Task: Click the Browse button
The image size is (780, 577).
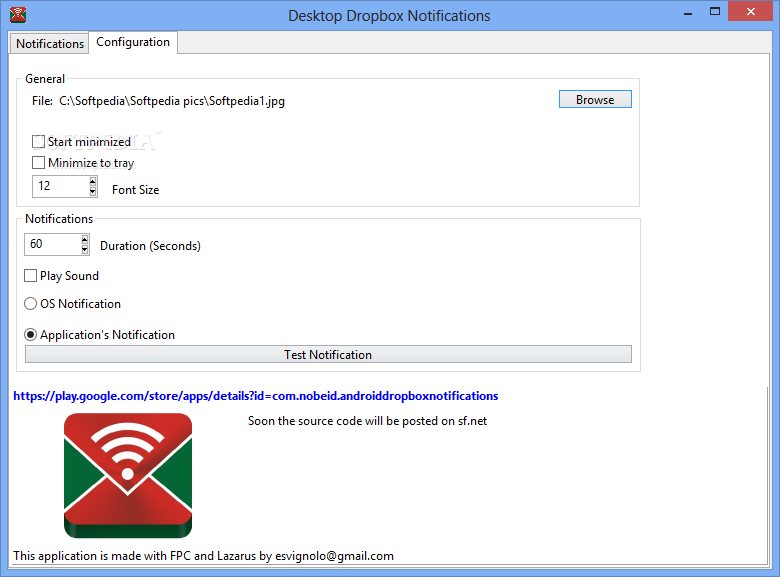Action: coord(595,99)
